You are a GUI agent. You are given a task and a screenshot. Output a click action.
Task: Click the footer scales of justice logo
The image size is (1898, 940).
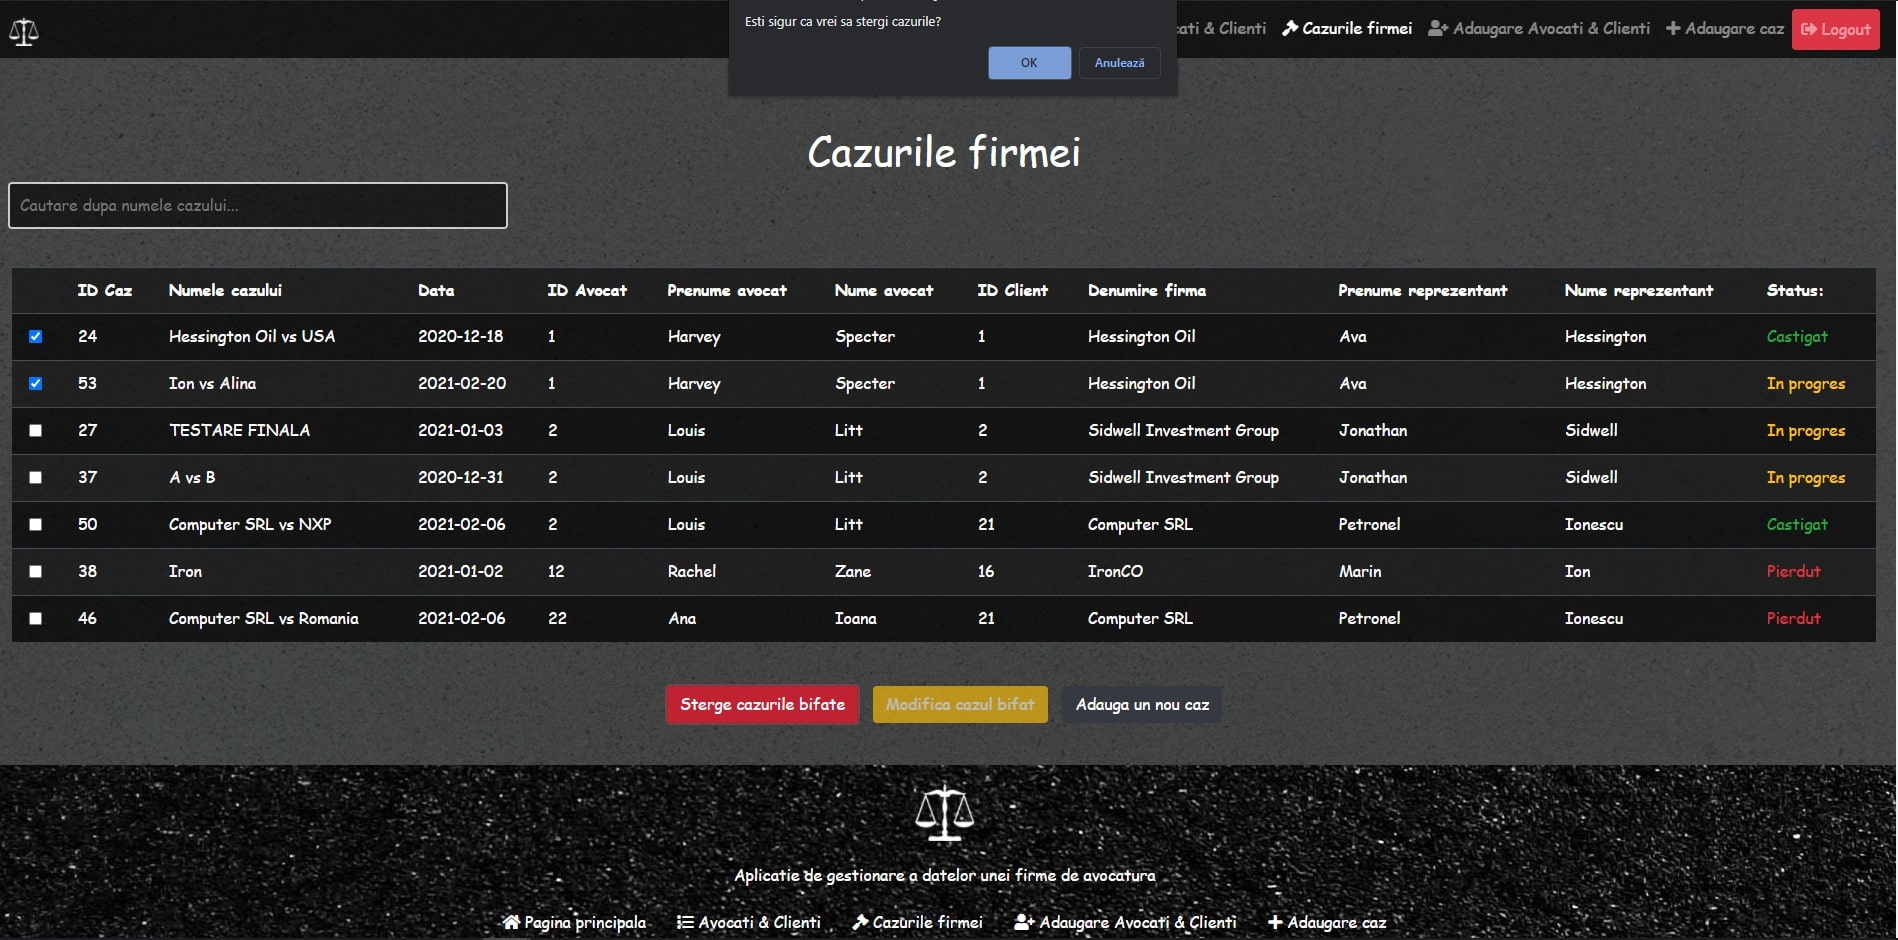point(944,813)
